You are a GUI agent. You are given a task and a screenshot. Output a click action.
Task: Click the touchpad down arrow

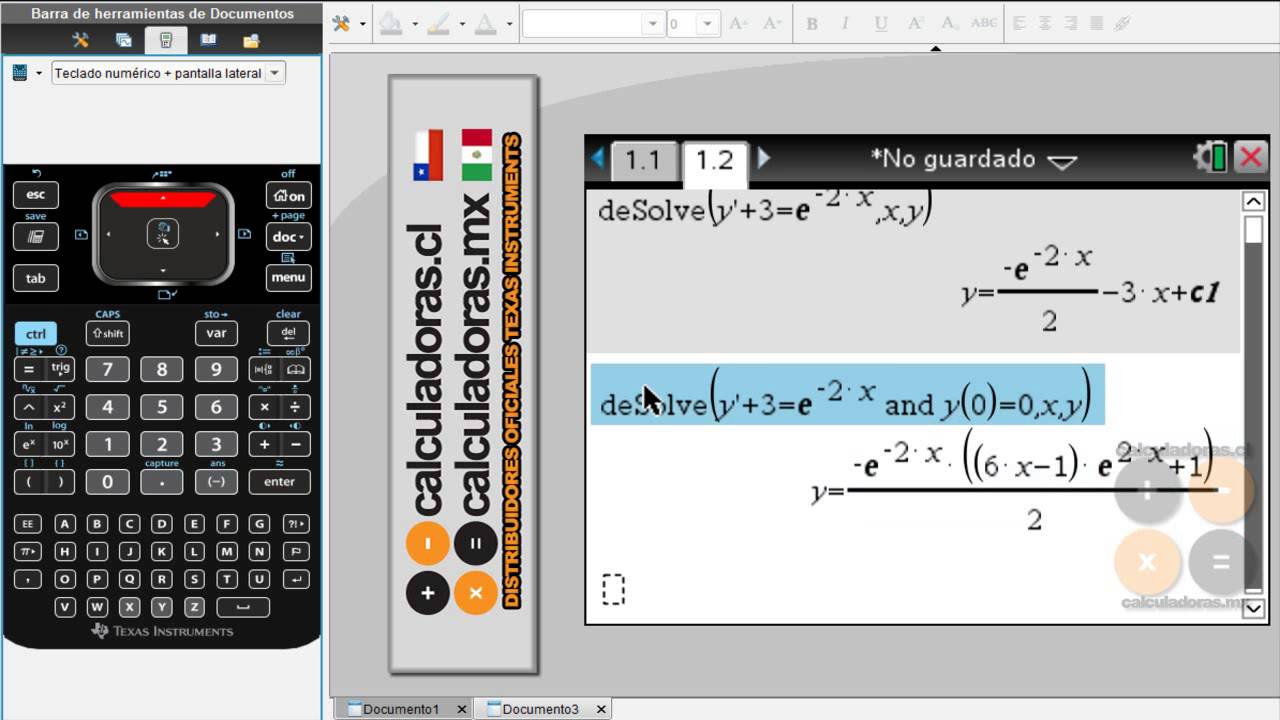(x=163, y=270)
